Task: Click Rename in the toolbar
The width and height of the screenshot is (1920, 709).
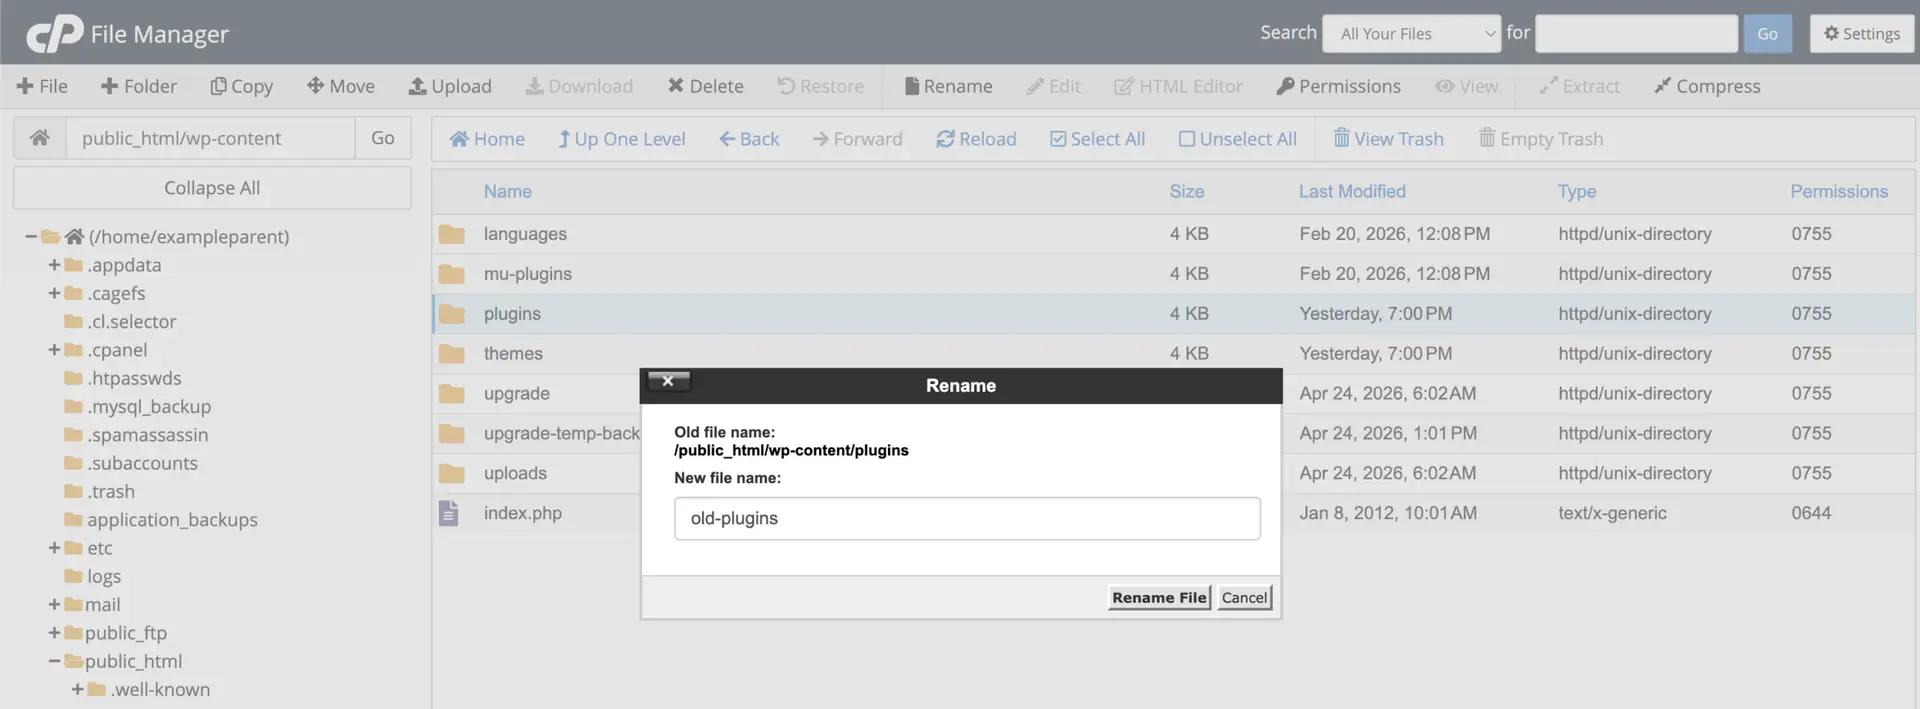Action: coord(948,86)
